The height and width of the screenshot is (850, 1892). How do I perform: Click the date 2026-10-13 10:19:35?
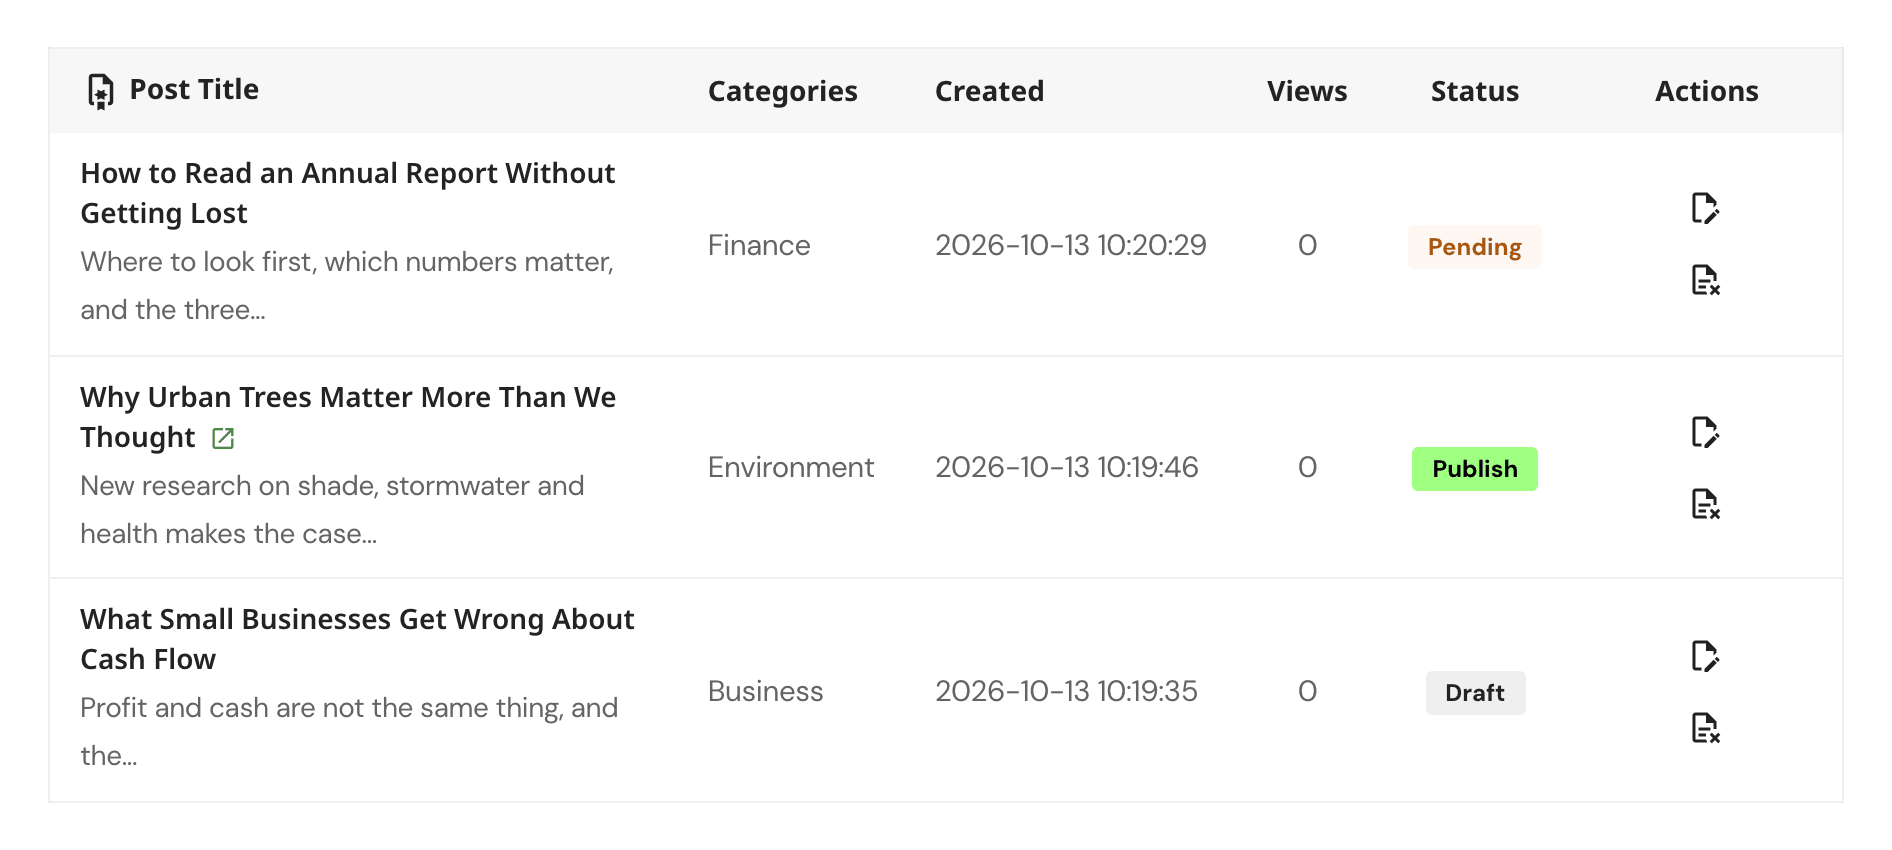tap(1066, 691)
